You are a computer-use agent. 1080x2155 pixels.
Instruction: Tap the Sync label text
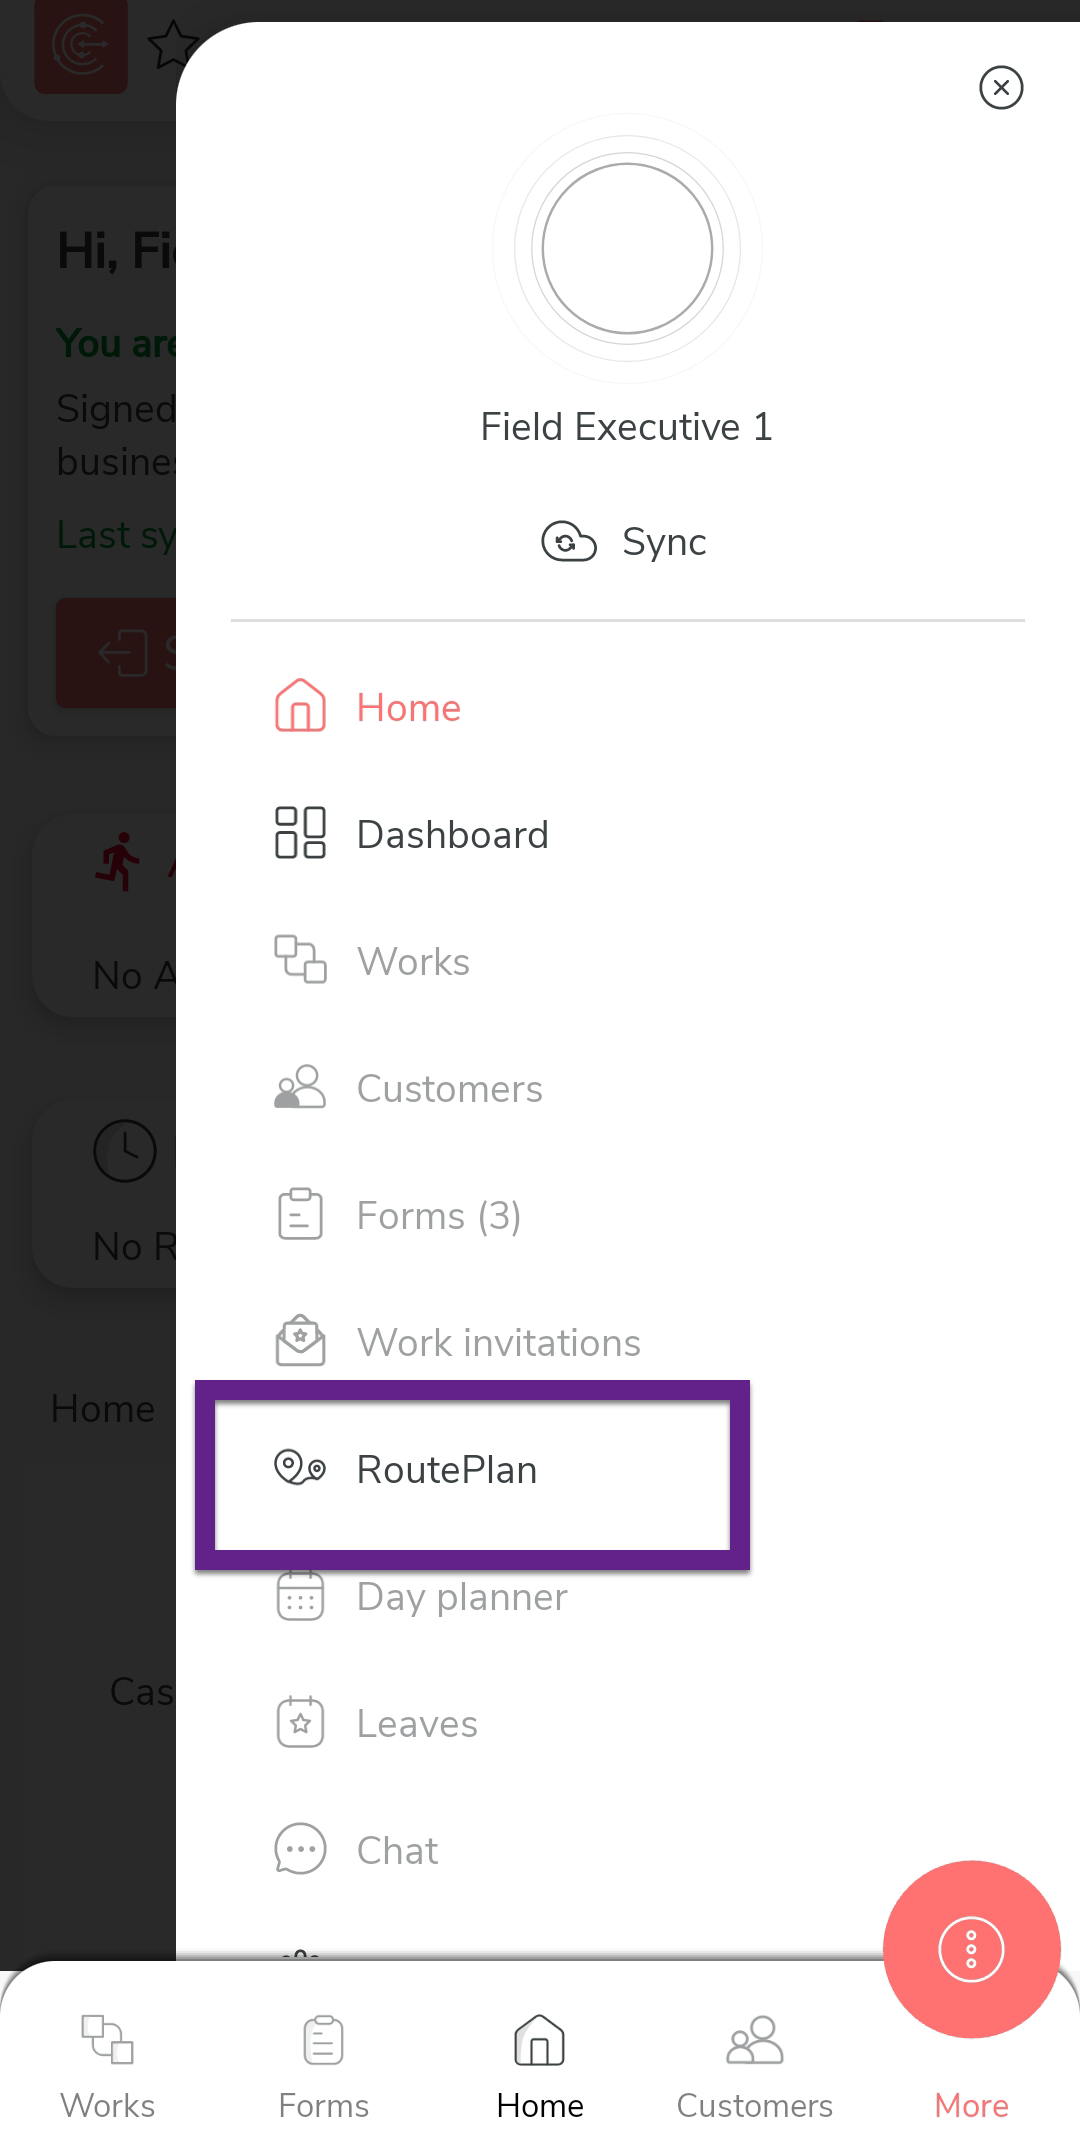tap(664, 542)
